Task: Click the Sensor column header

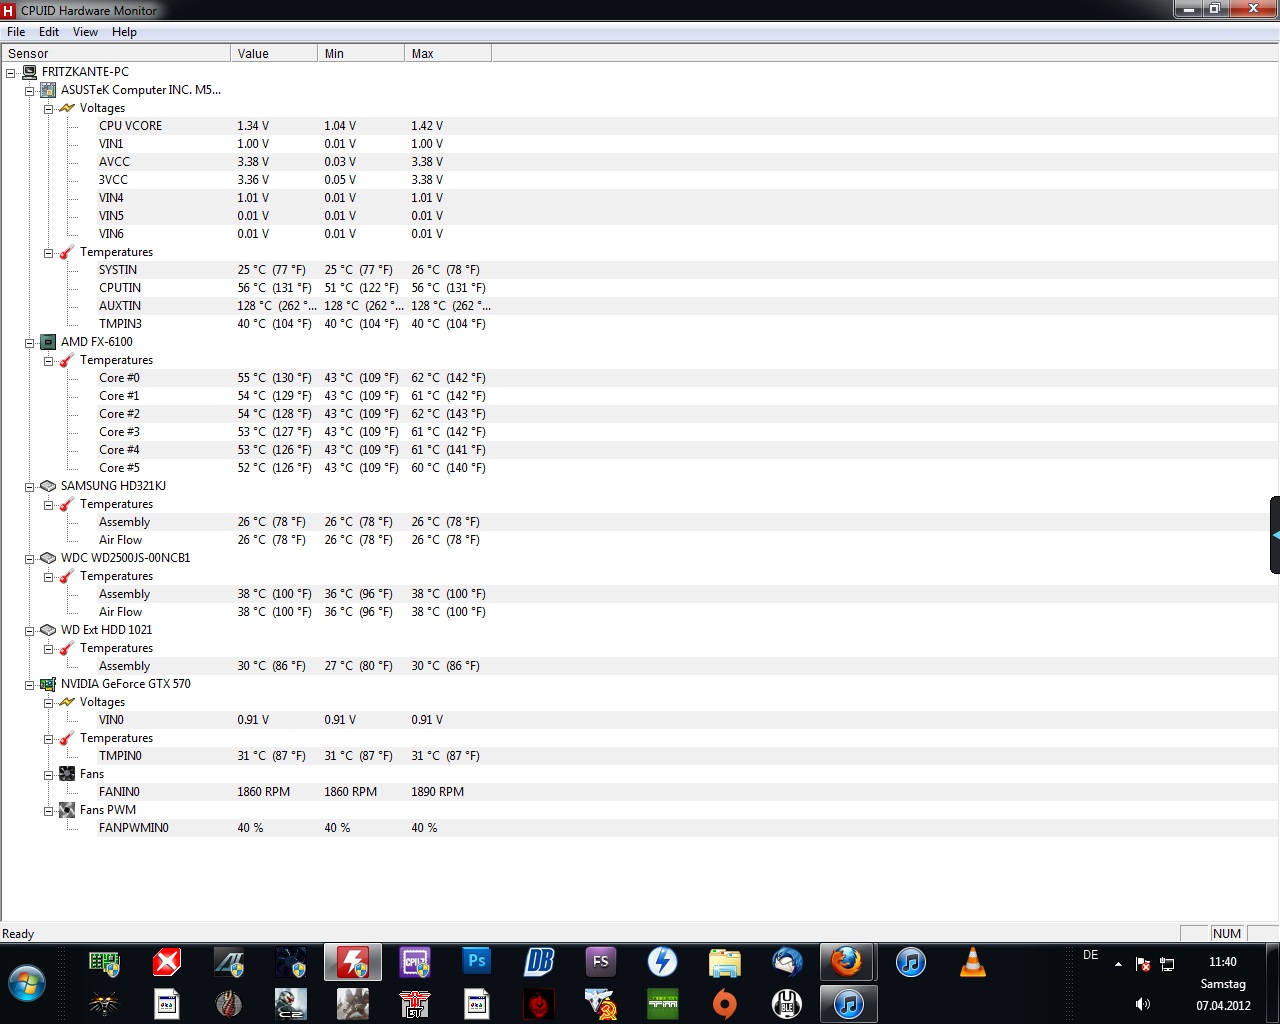Action: (x=115, y=53)
